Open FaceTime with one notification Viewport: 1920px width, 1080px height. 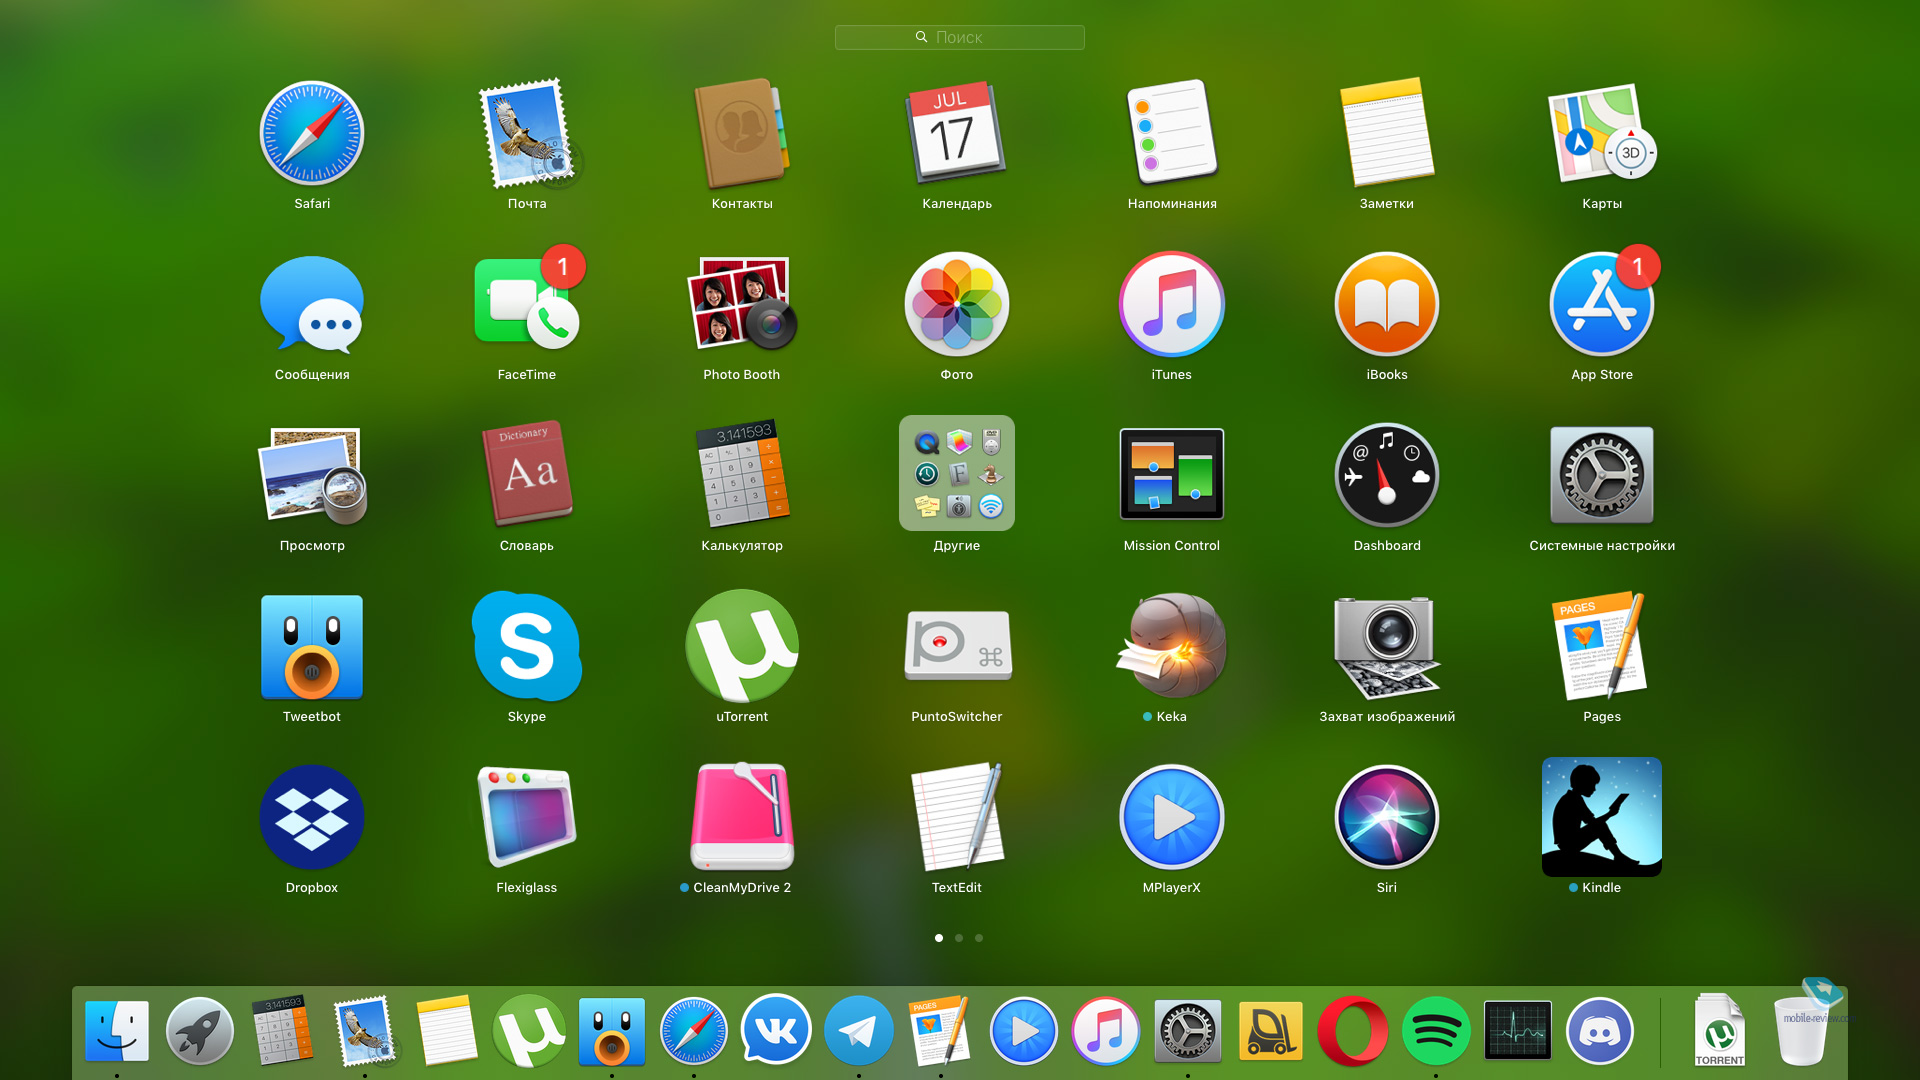pyautogui.click(x=527, y=304)
